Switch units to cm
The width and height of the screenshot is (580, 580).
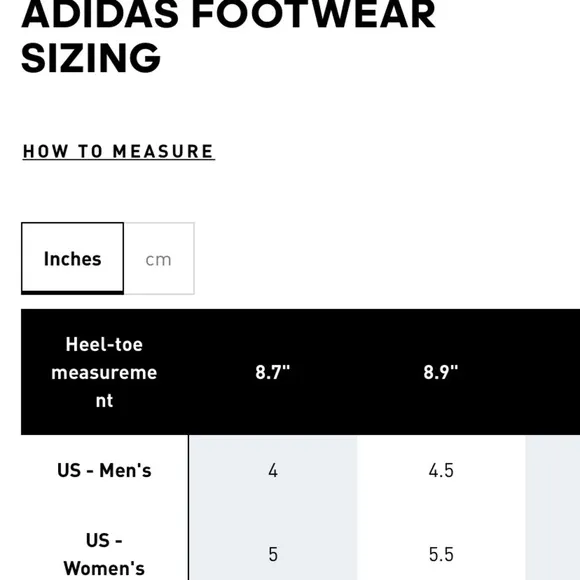point(159,259)
